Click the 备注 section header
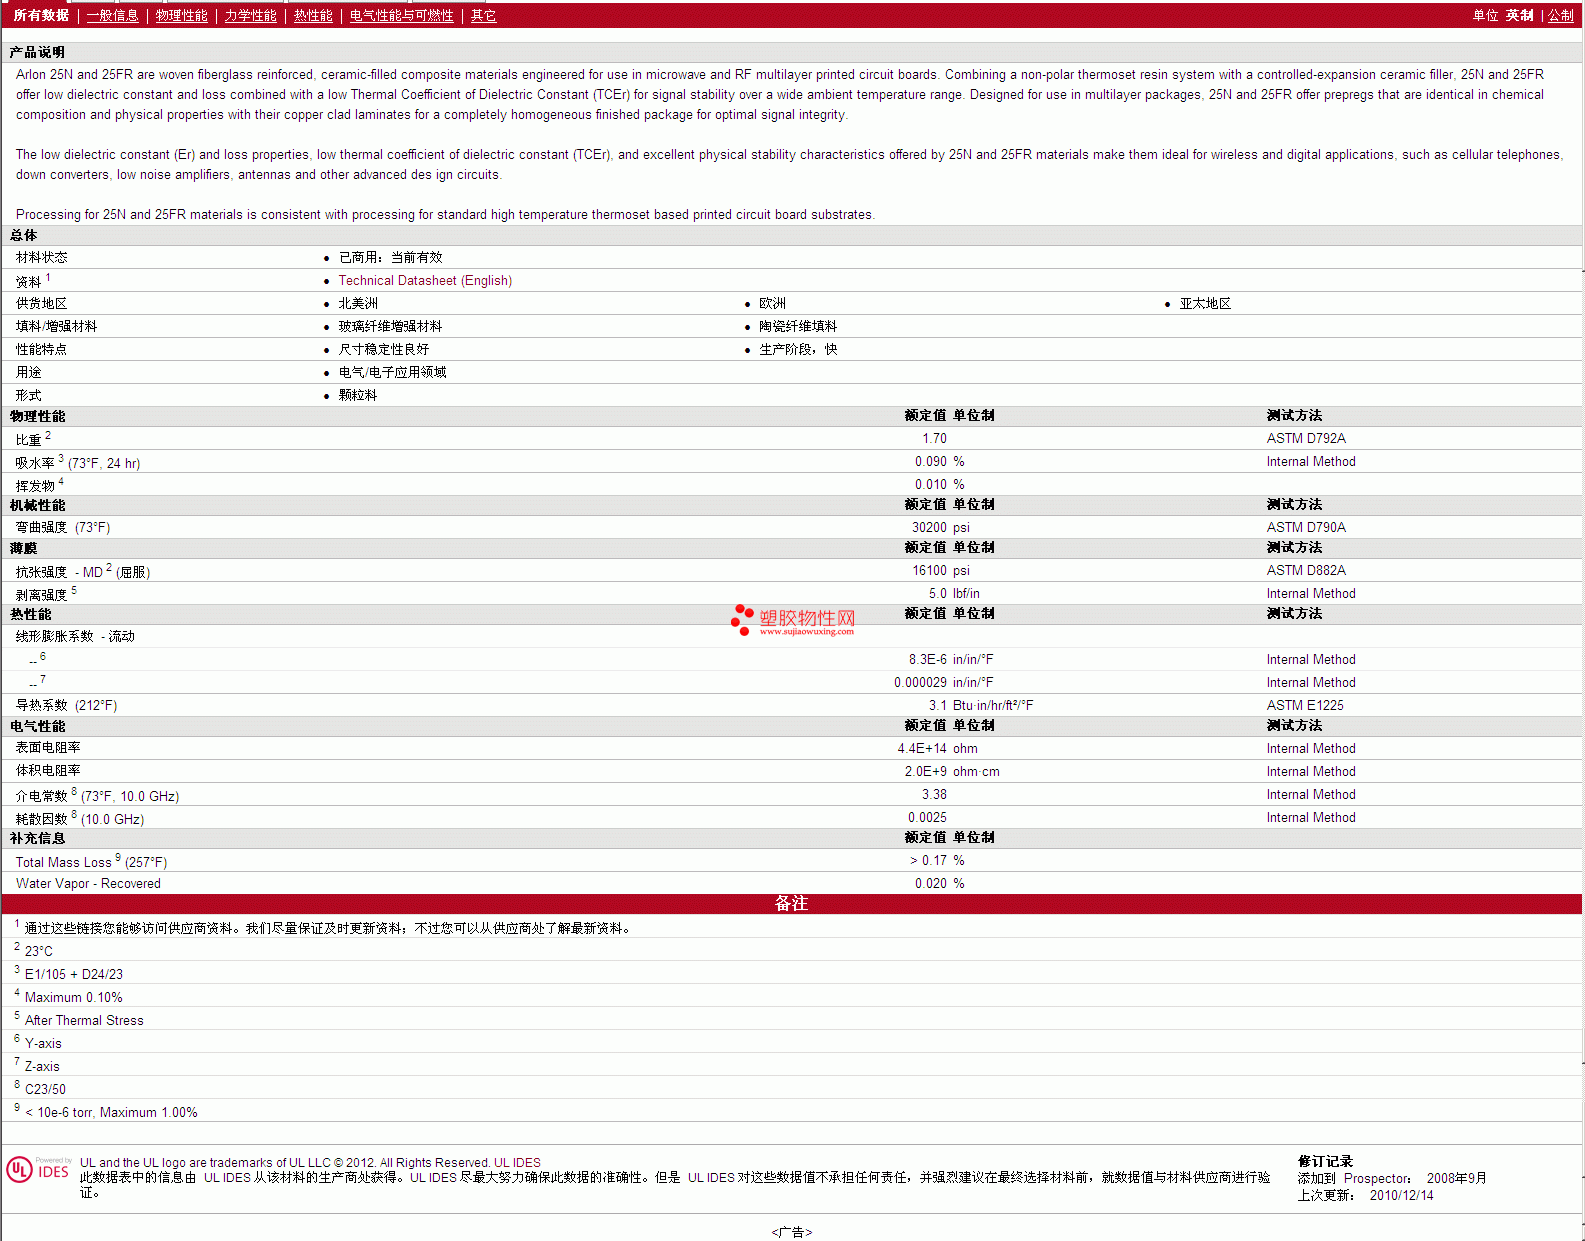 pyautogui.click(x=791, y=904)
